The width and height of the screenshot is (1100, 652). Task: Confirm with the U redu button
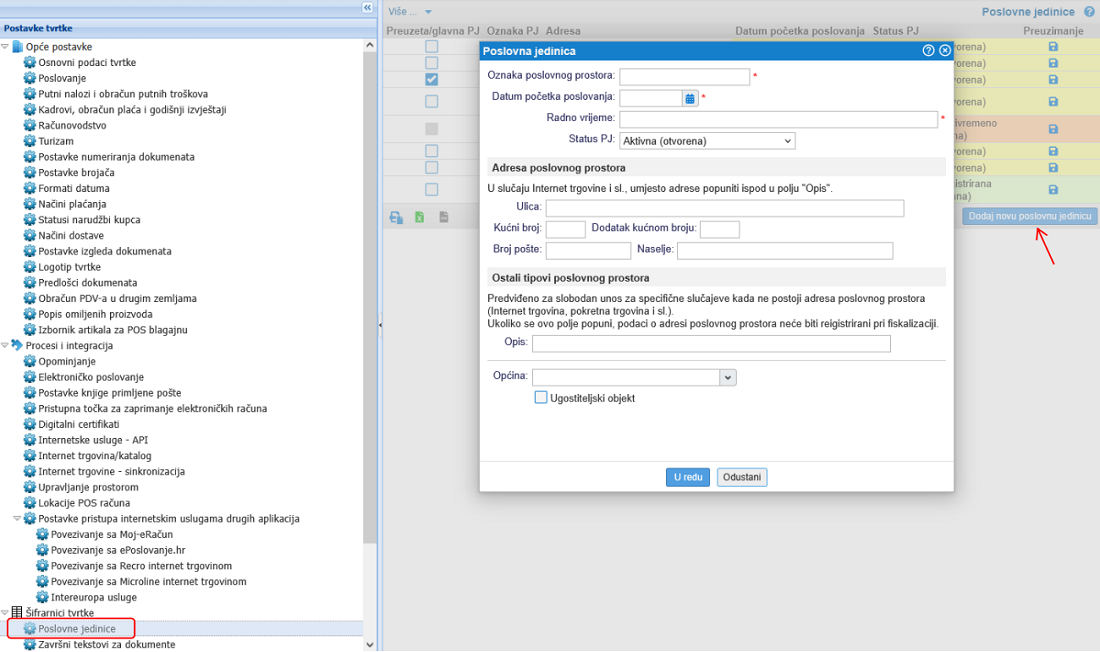point(687,477)
